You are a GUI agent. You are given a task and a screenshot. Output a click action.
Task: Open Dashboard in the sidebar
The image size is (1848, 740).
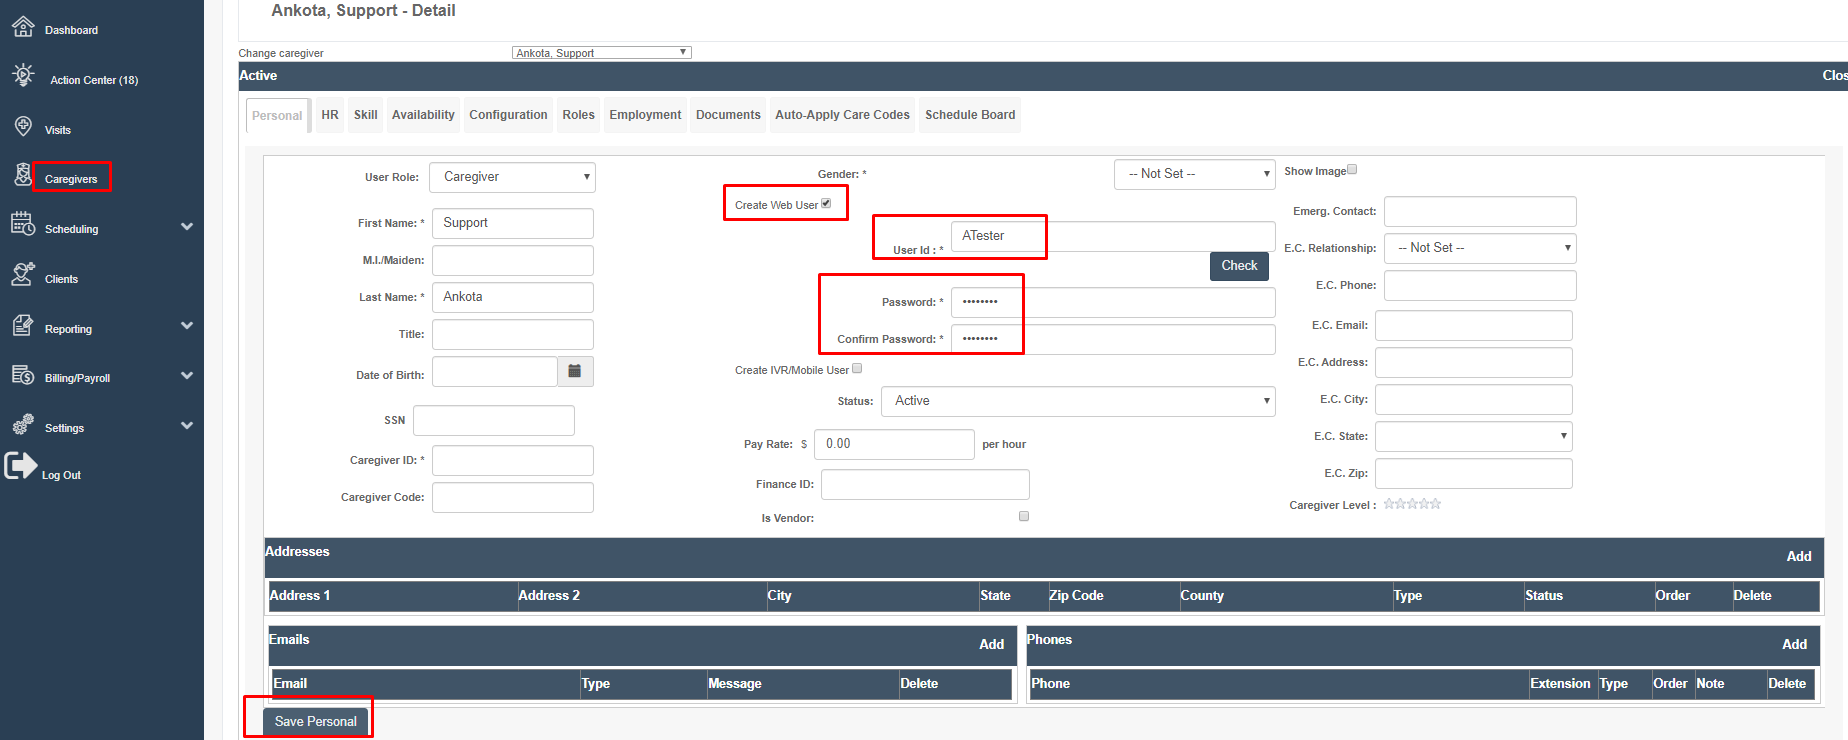pyautogui.click(x=71, y=30)
